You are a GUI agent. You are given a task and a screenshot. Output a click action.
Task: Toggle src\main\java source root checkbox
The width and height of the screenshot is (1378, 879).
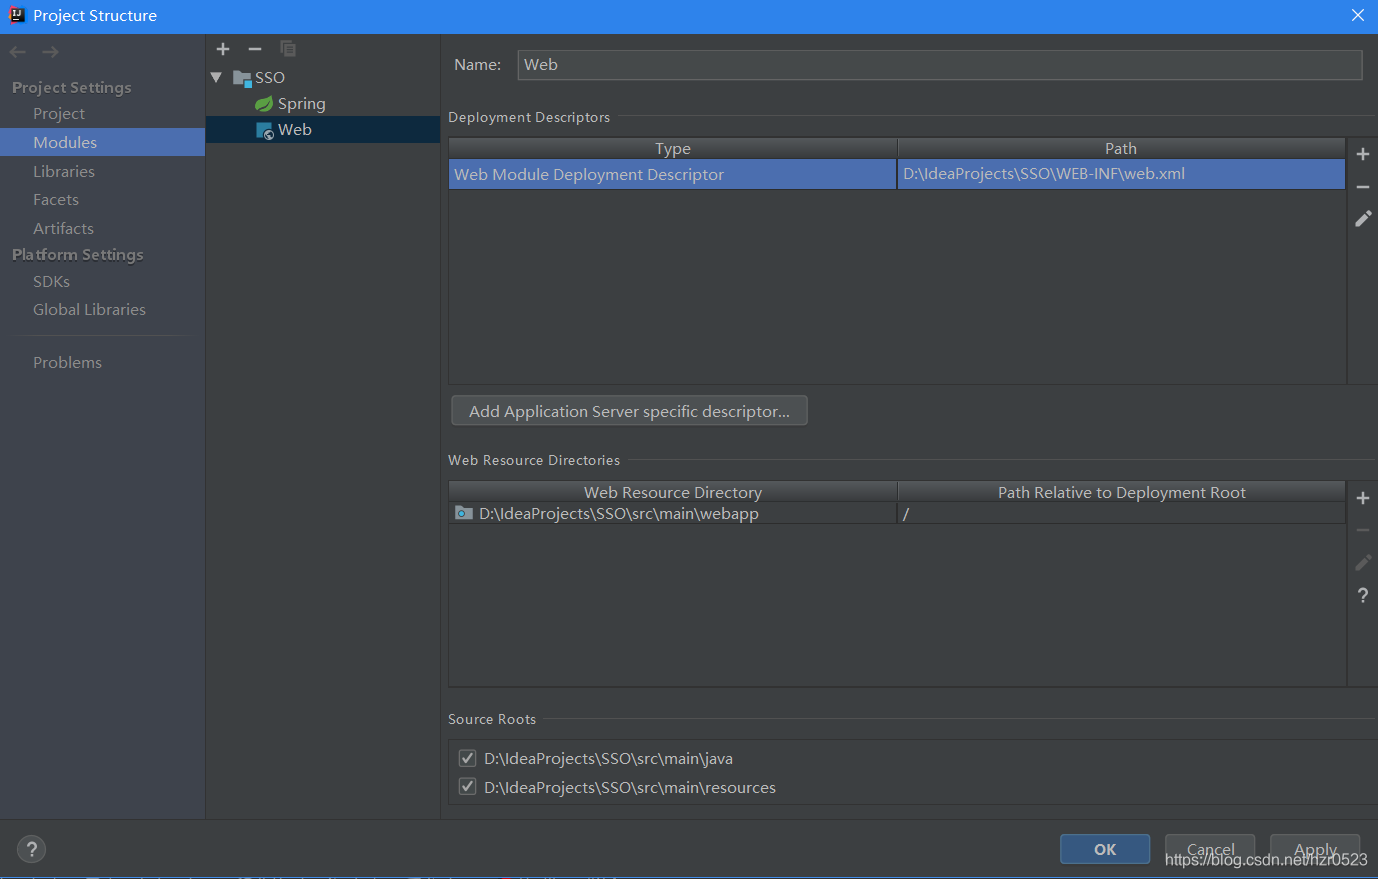click(x=467, y=758)
